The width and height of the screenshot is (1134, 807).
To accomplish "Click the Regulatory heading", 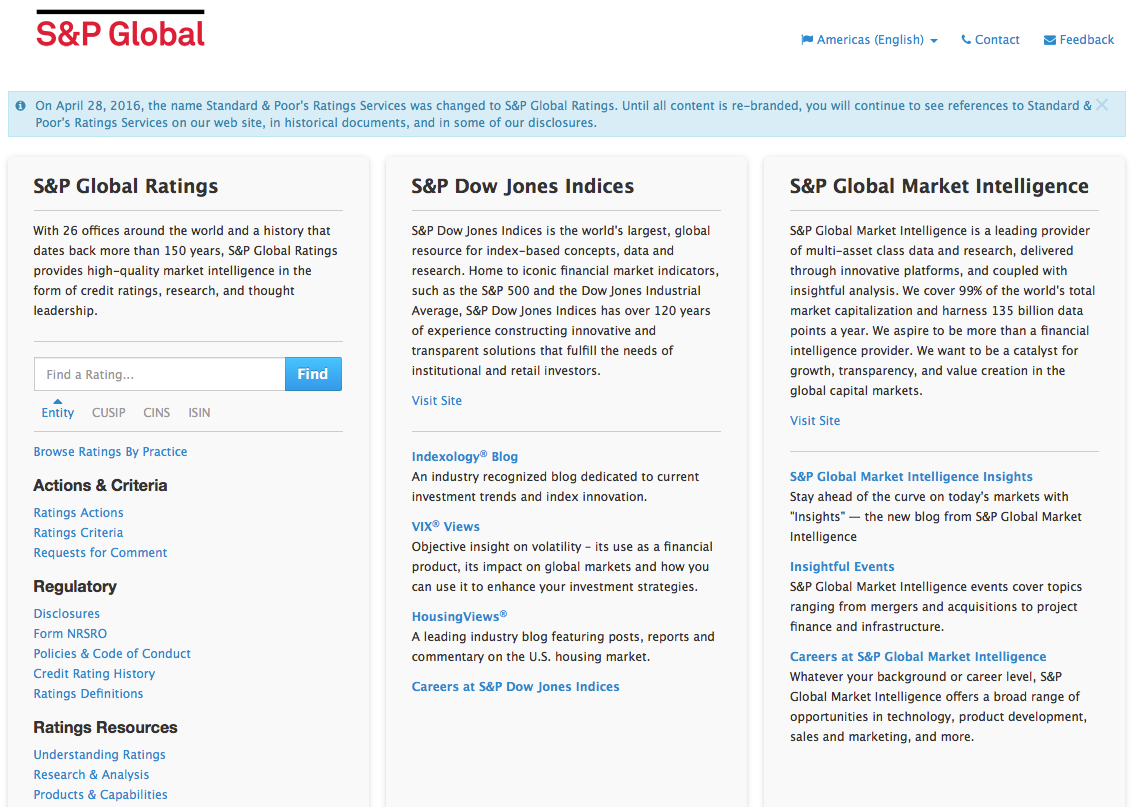I will tap(74, 586).
